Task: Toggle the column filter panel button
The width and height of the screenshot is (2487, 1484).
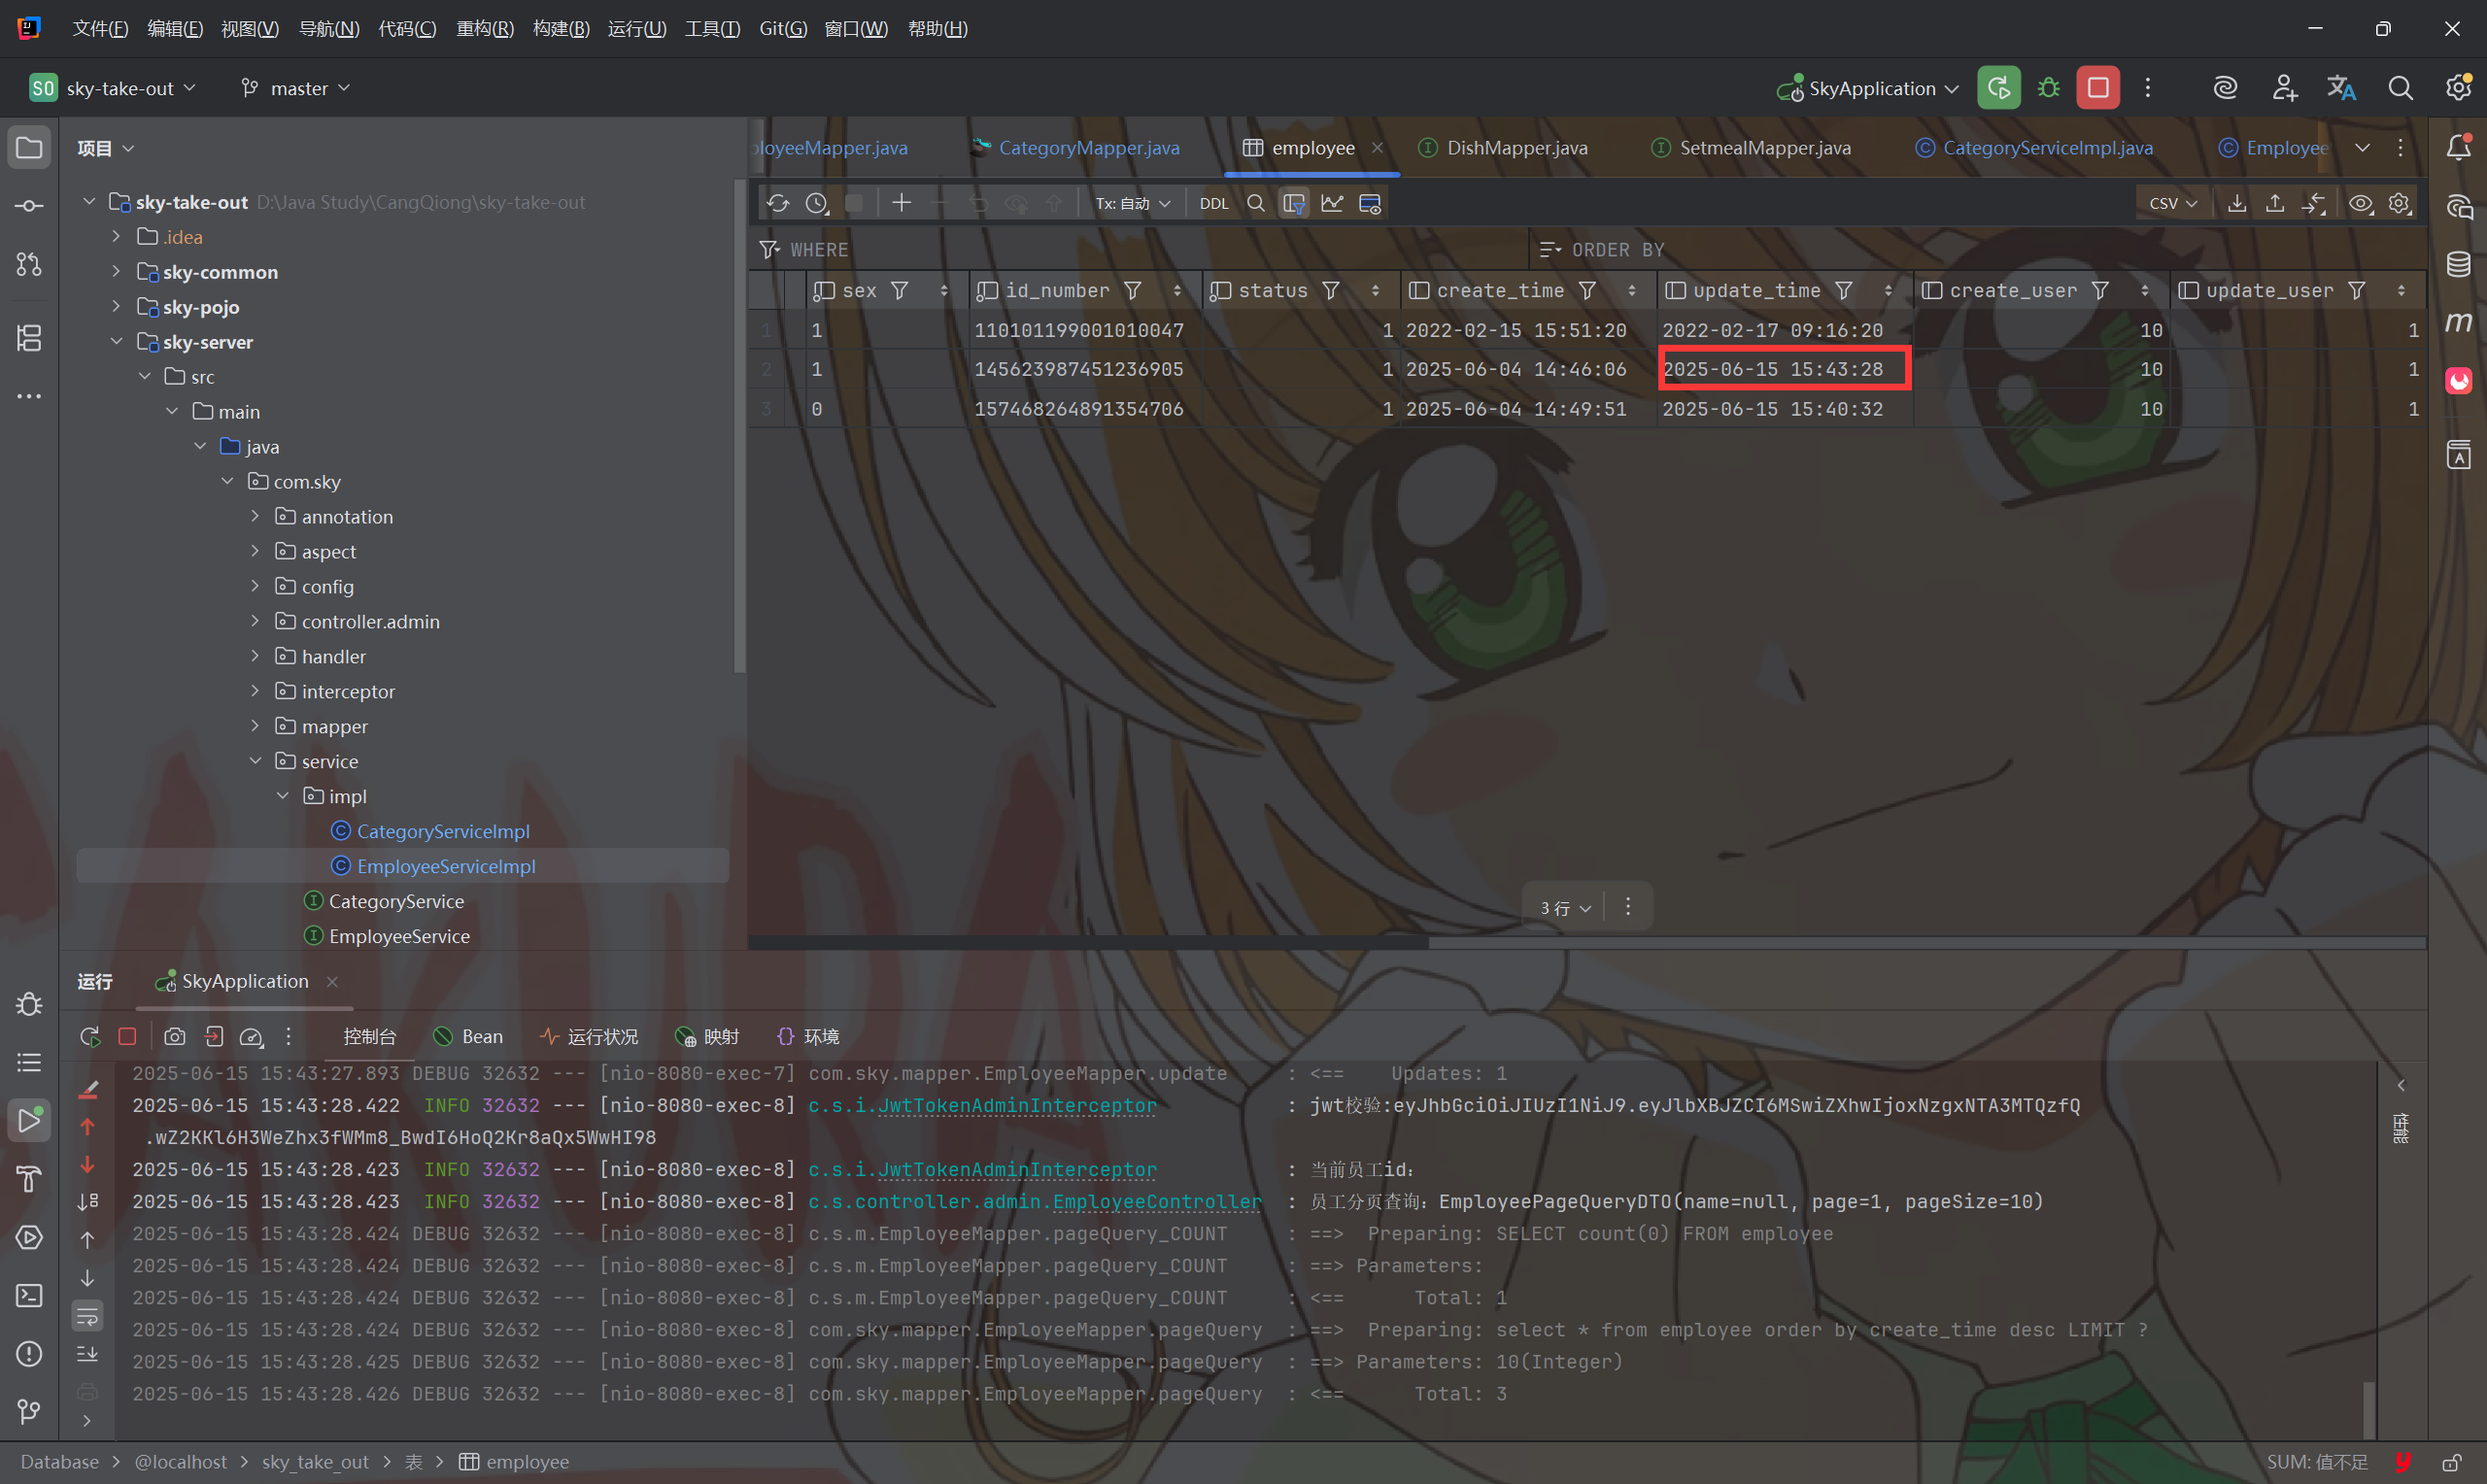Action: tap(1293, 203)
